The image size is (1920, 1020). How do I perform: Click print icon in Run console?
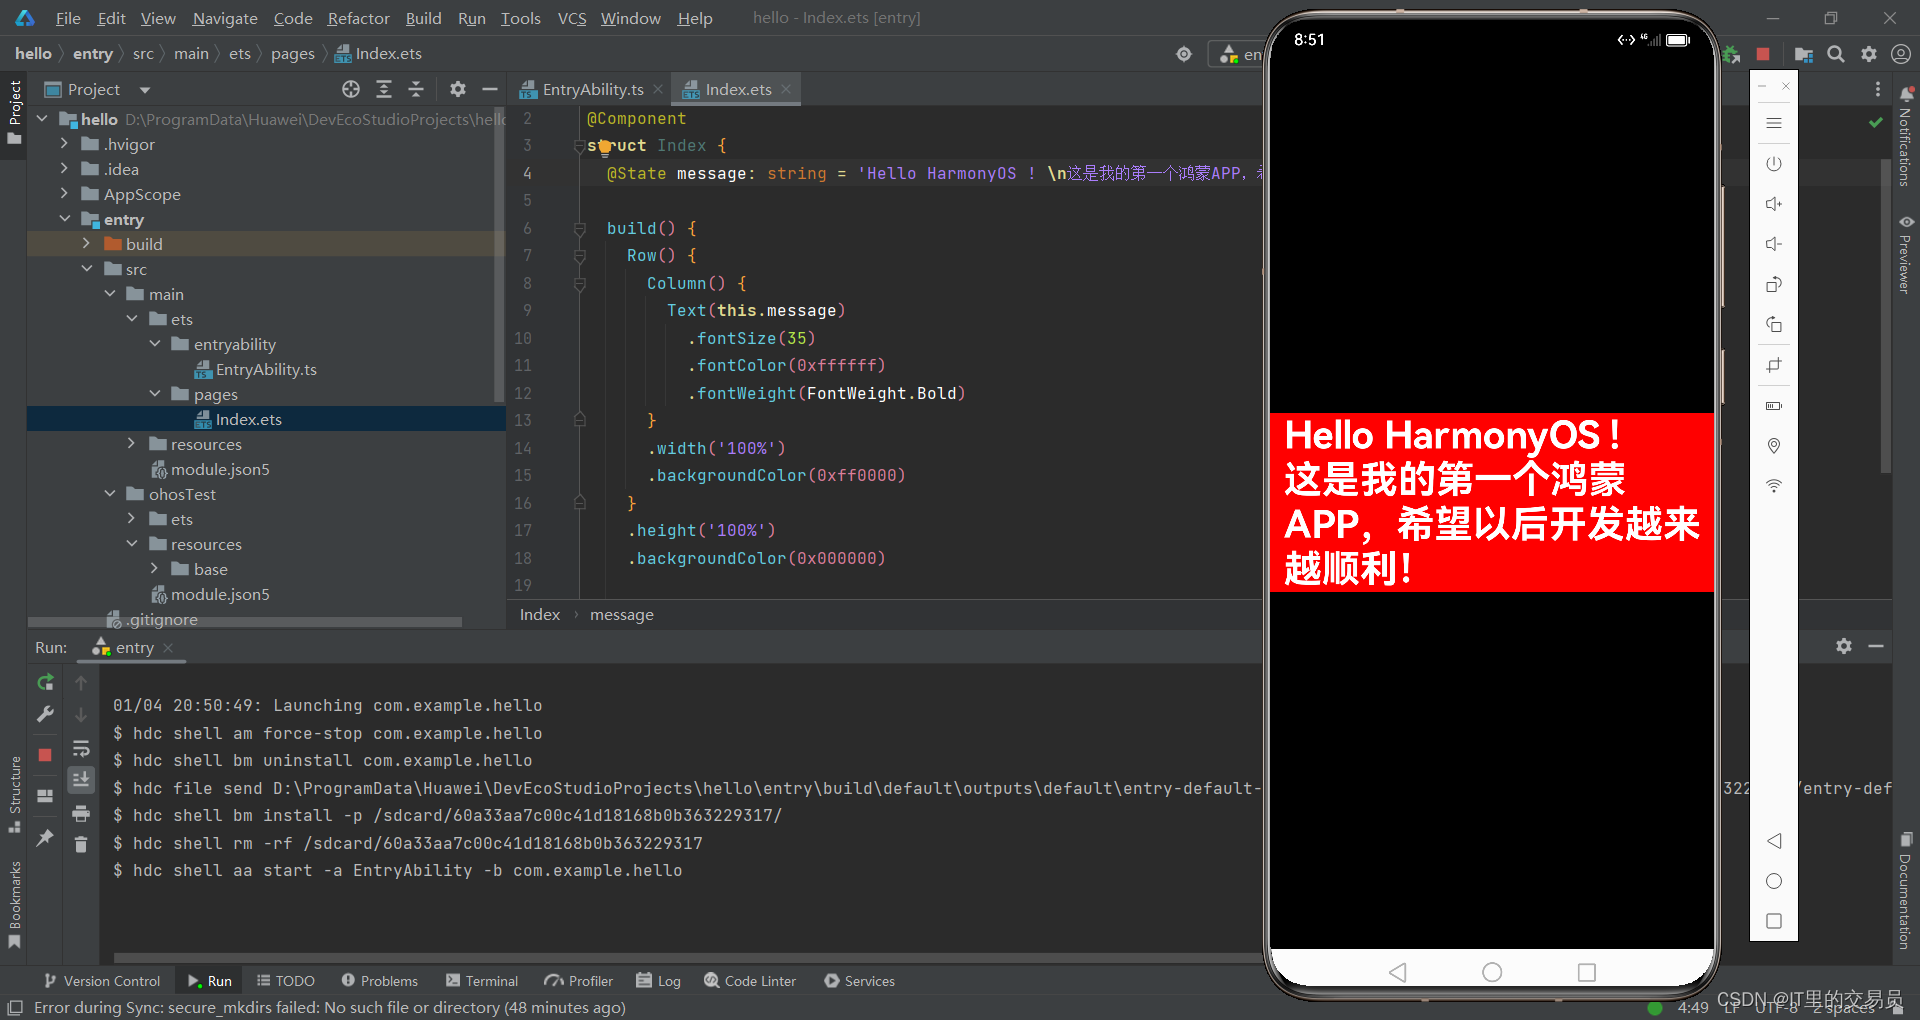point(81,813)
